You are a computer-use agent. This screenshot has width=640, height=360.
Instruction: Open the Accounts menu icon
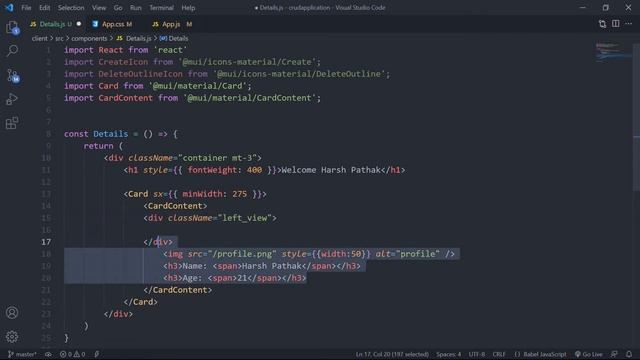pos(12,313)
